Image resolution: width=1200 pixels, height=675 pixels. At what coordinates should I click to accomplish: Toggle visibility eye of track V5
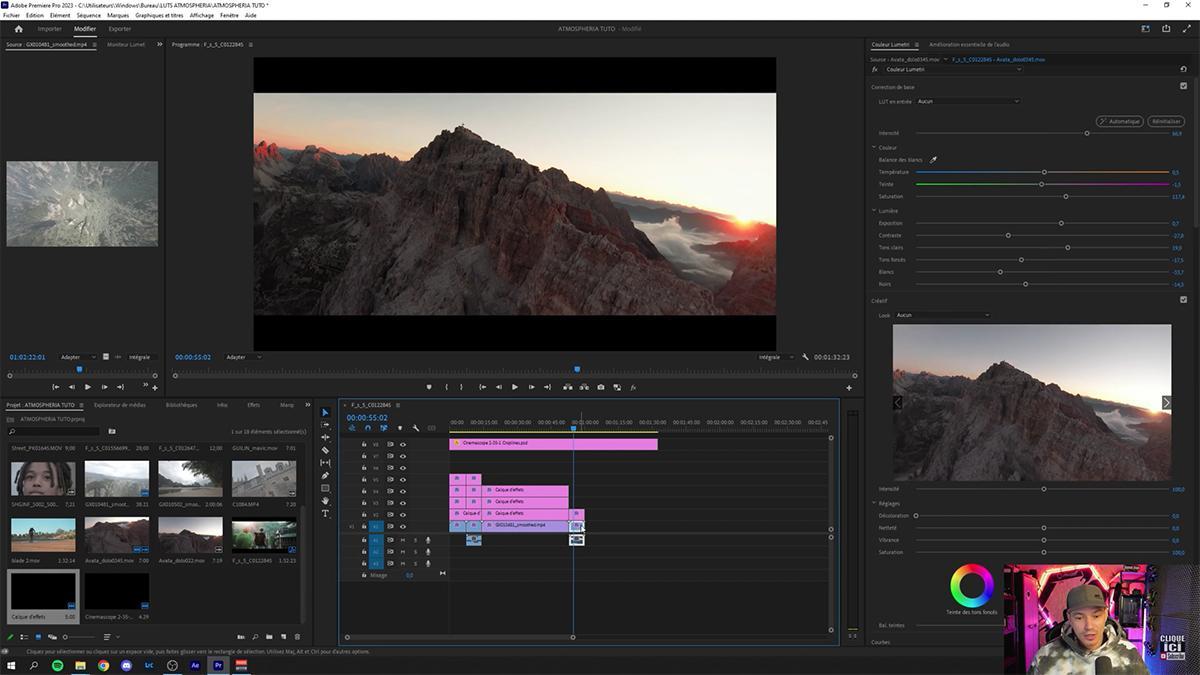coord(403,479)
